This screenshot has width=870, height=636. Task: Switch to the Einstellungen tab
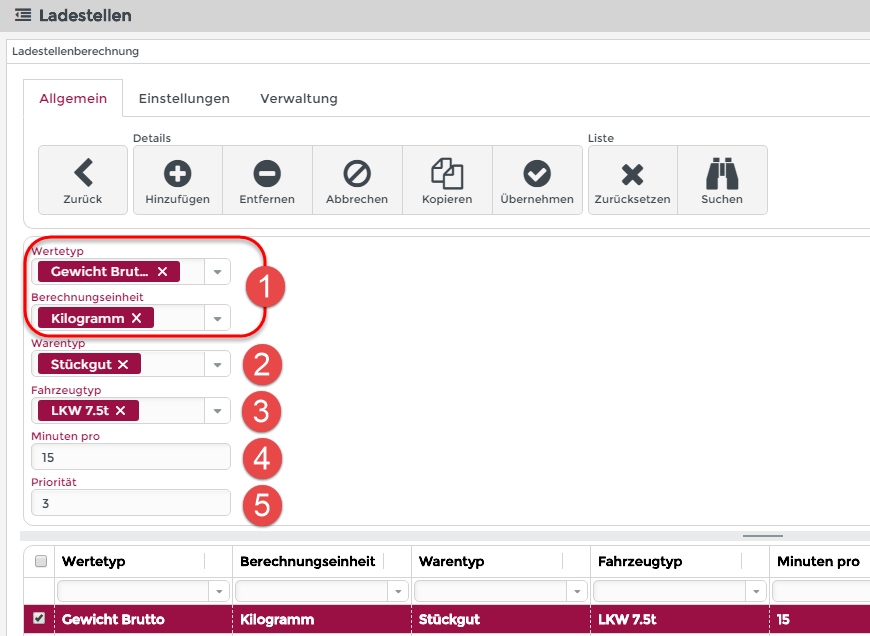184,98
